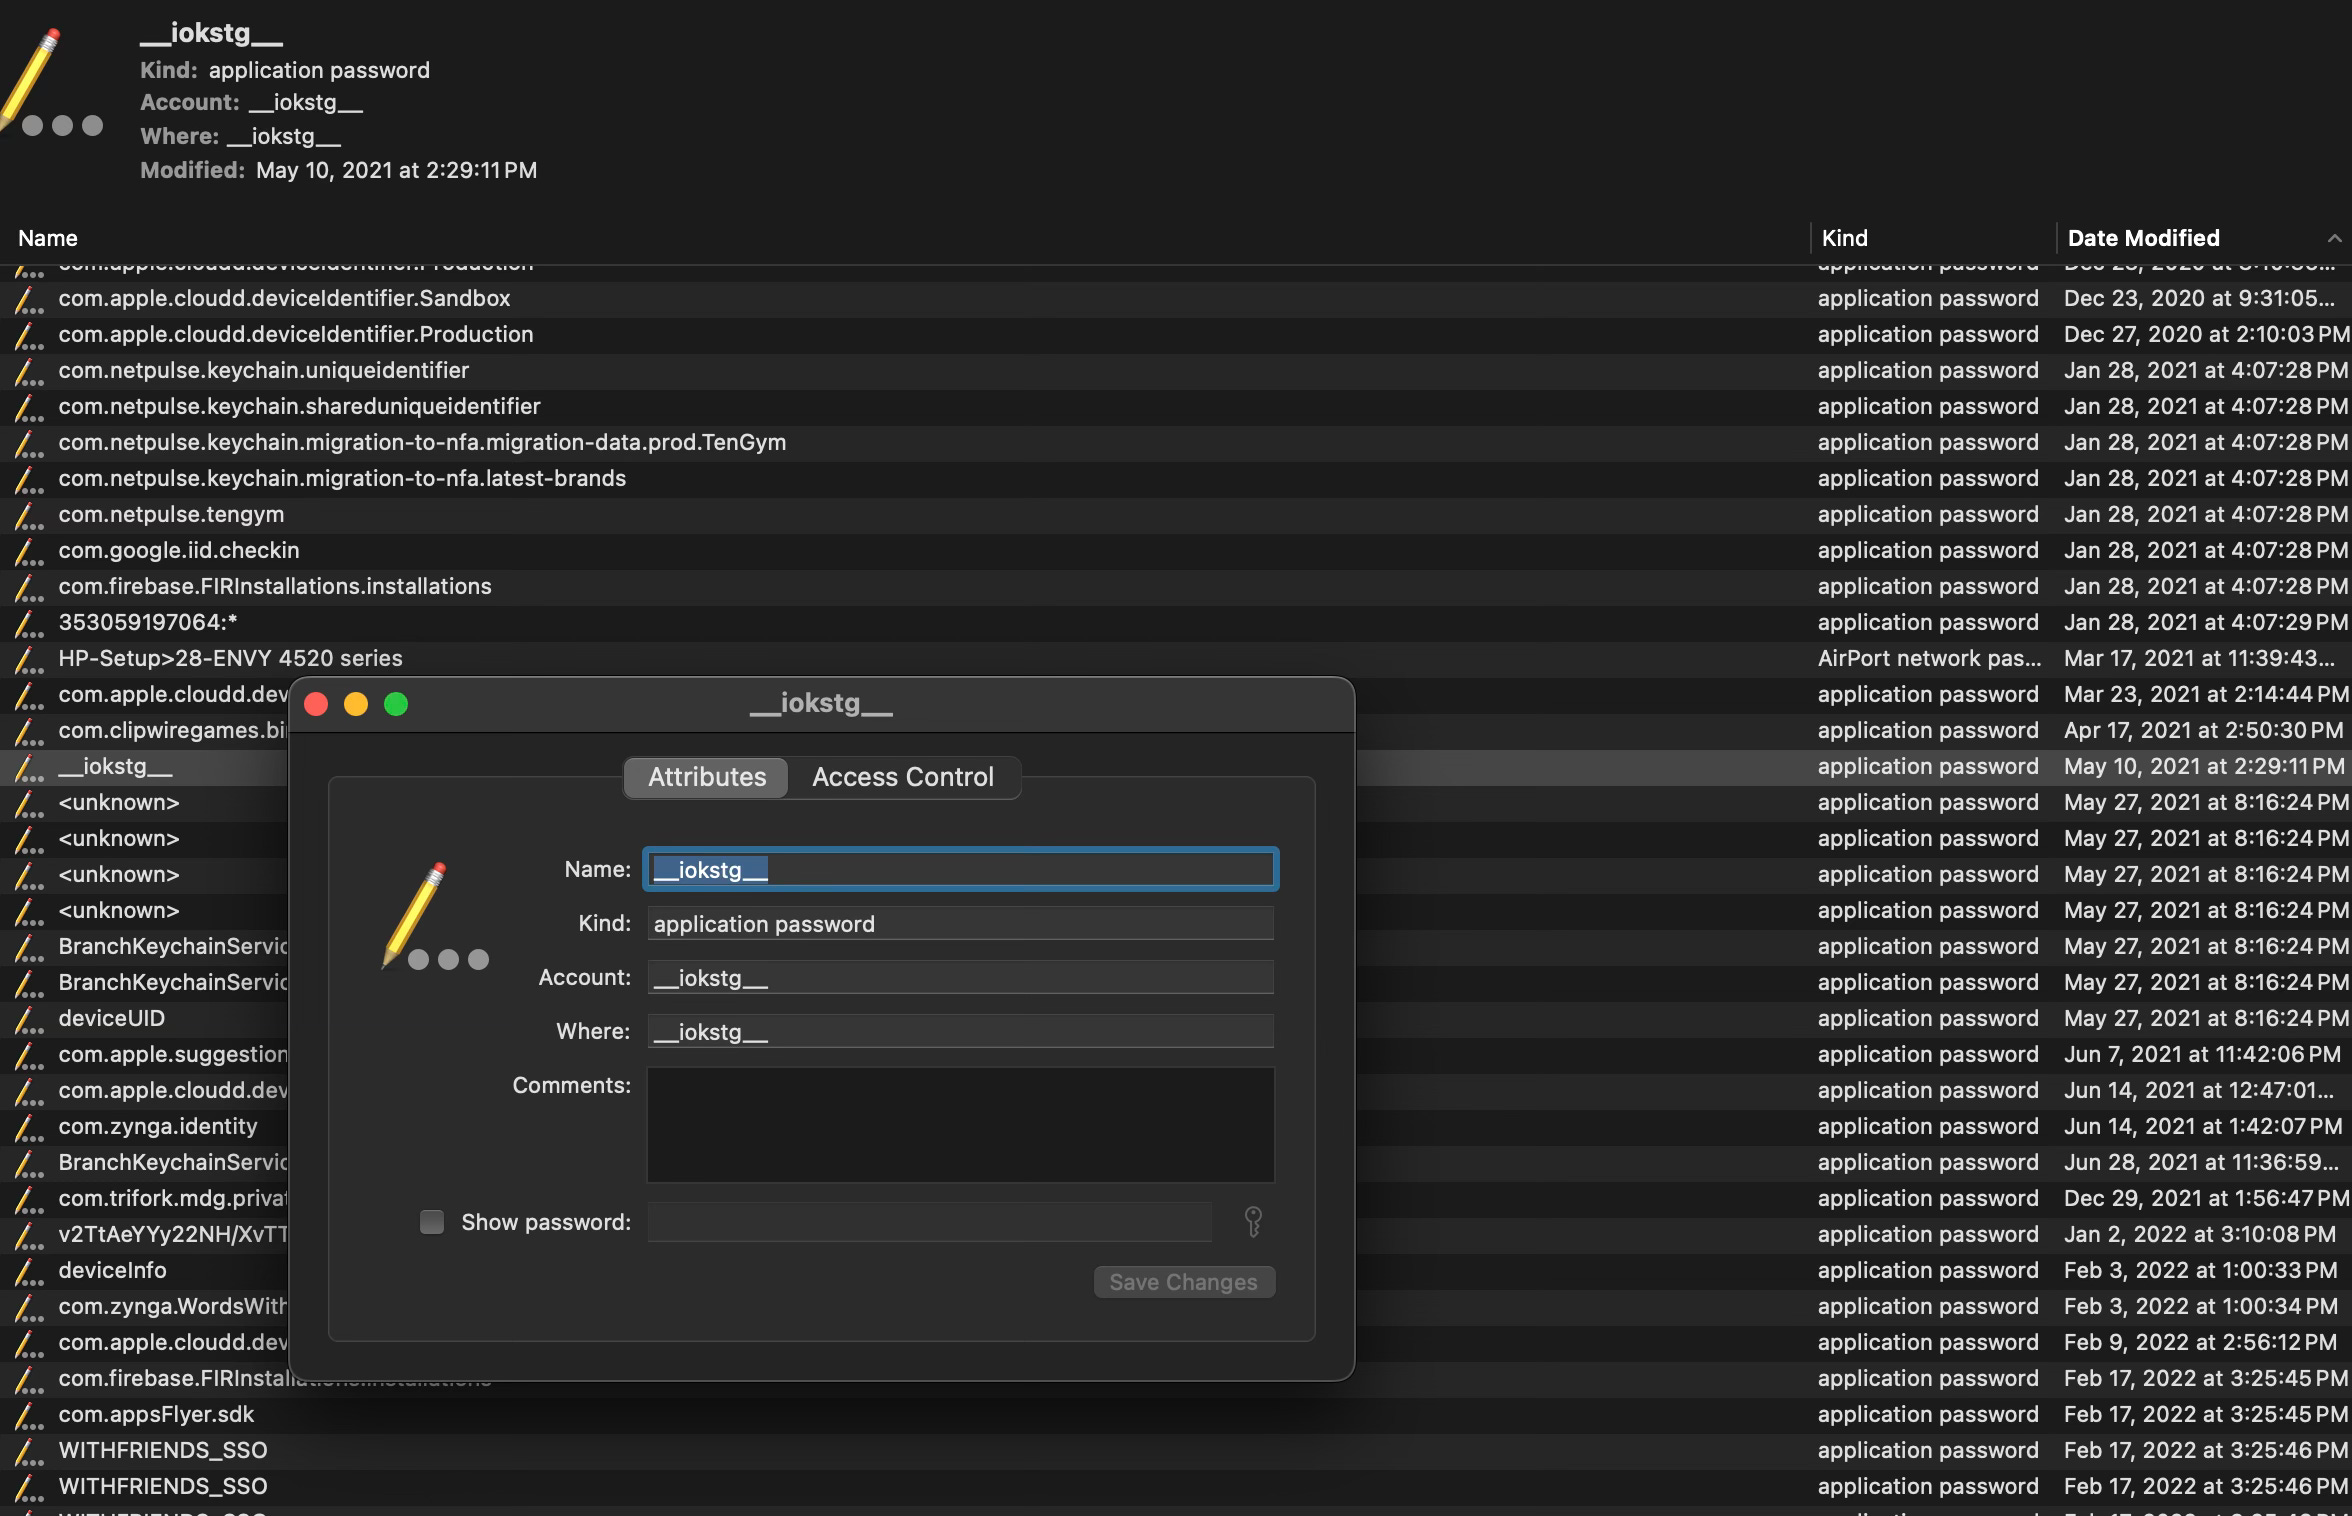The height and width of the screenshot is (1516, 2352).
Task: Click pencil icon beside com.zynga.identity
Action: point(28,1127)
